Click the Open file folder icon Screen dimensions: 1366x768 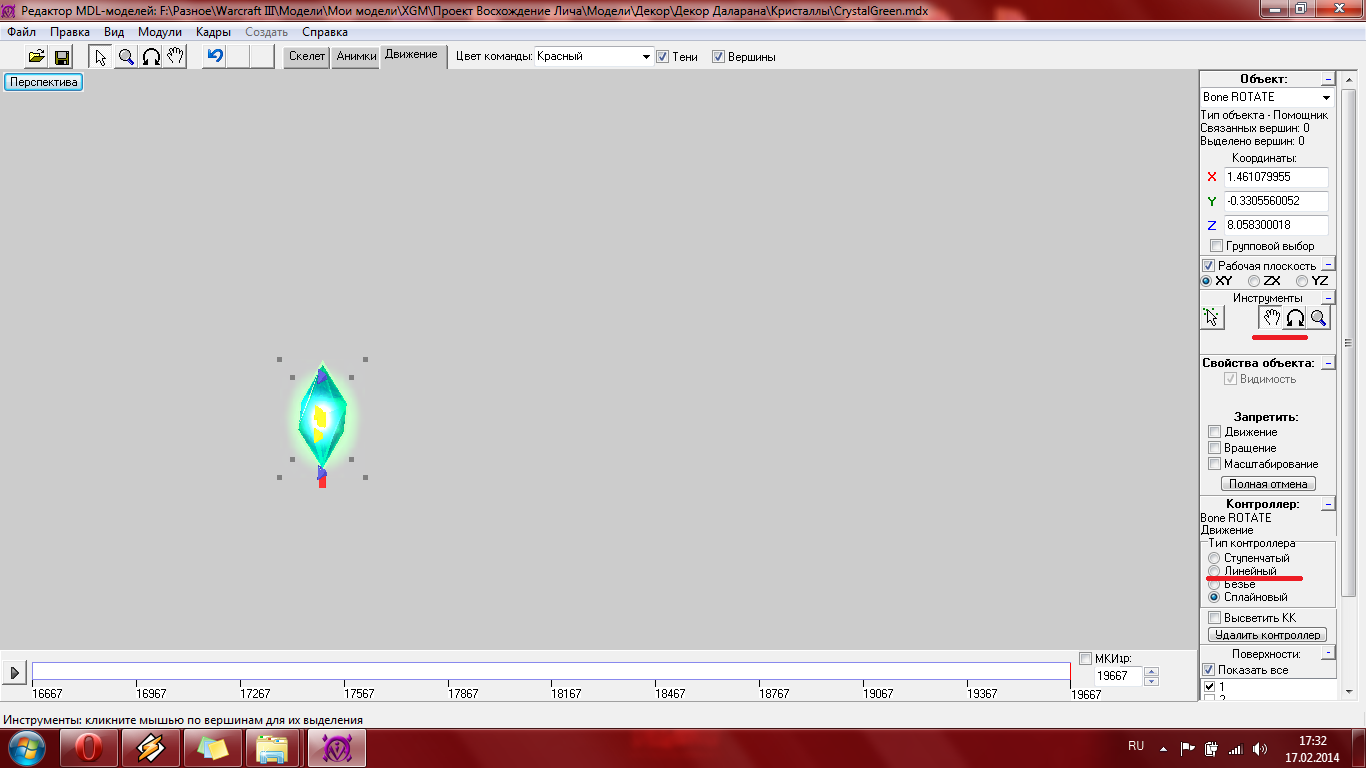pos(36,57)
